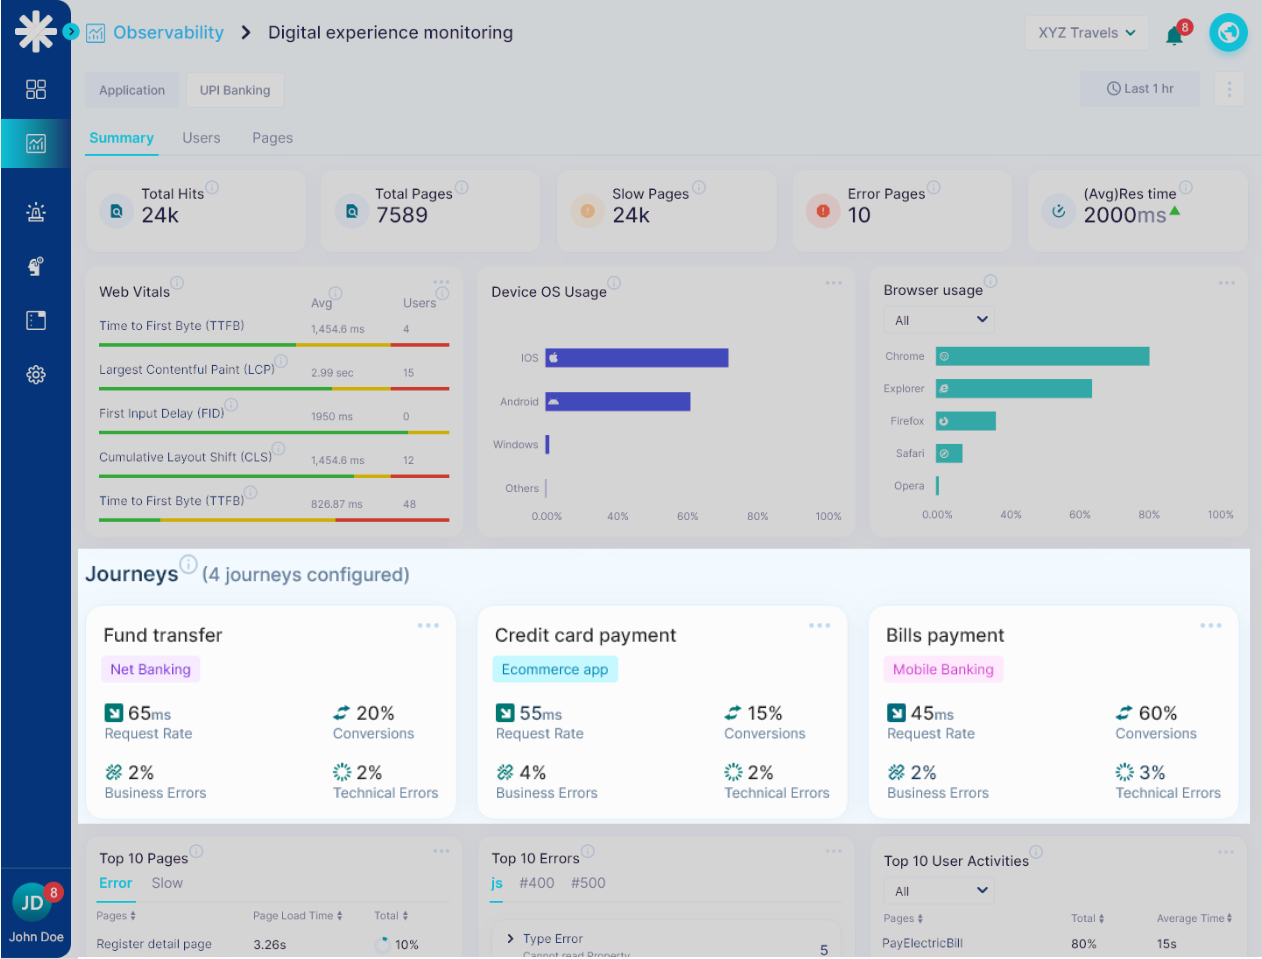Image resolution: width=1262 pixels, height=959 pixels.
Task: Select the UPI Banking button
Action: pyautogui.click(x=235, y=90)
